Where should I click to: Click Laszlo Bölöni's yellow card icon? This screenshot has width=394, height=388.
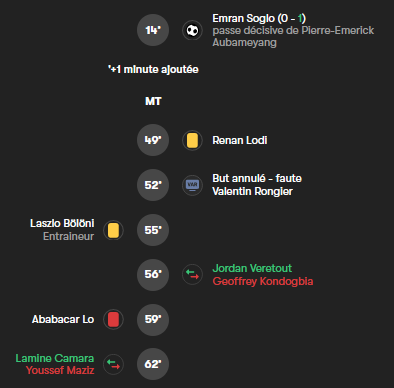[x=113, y=230]
